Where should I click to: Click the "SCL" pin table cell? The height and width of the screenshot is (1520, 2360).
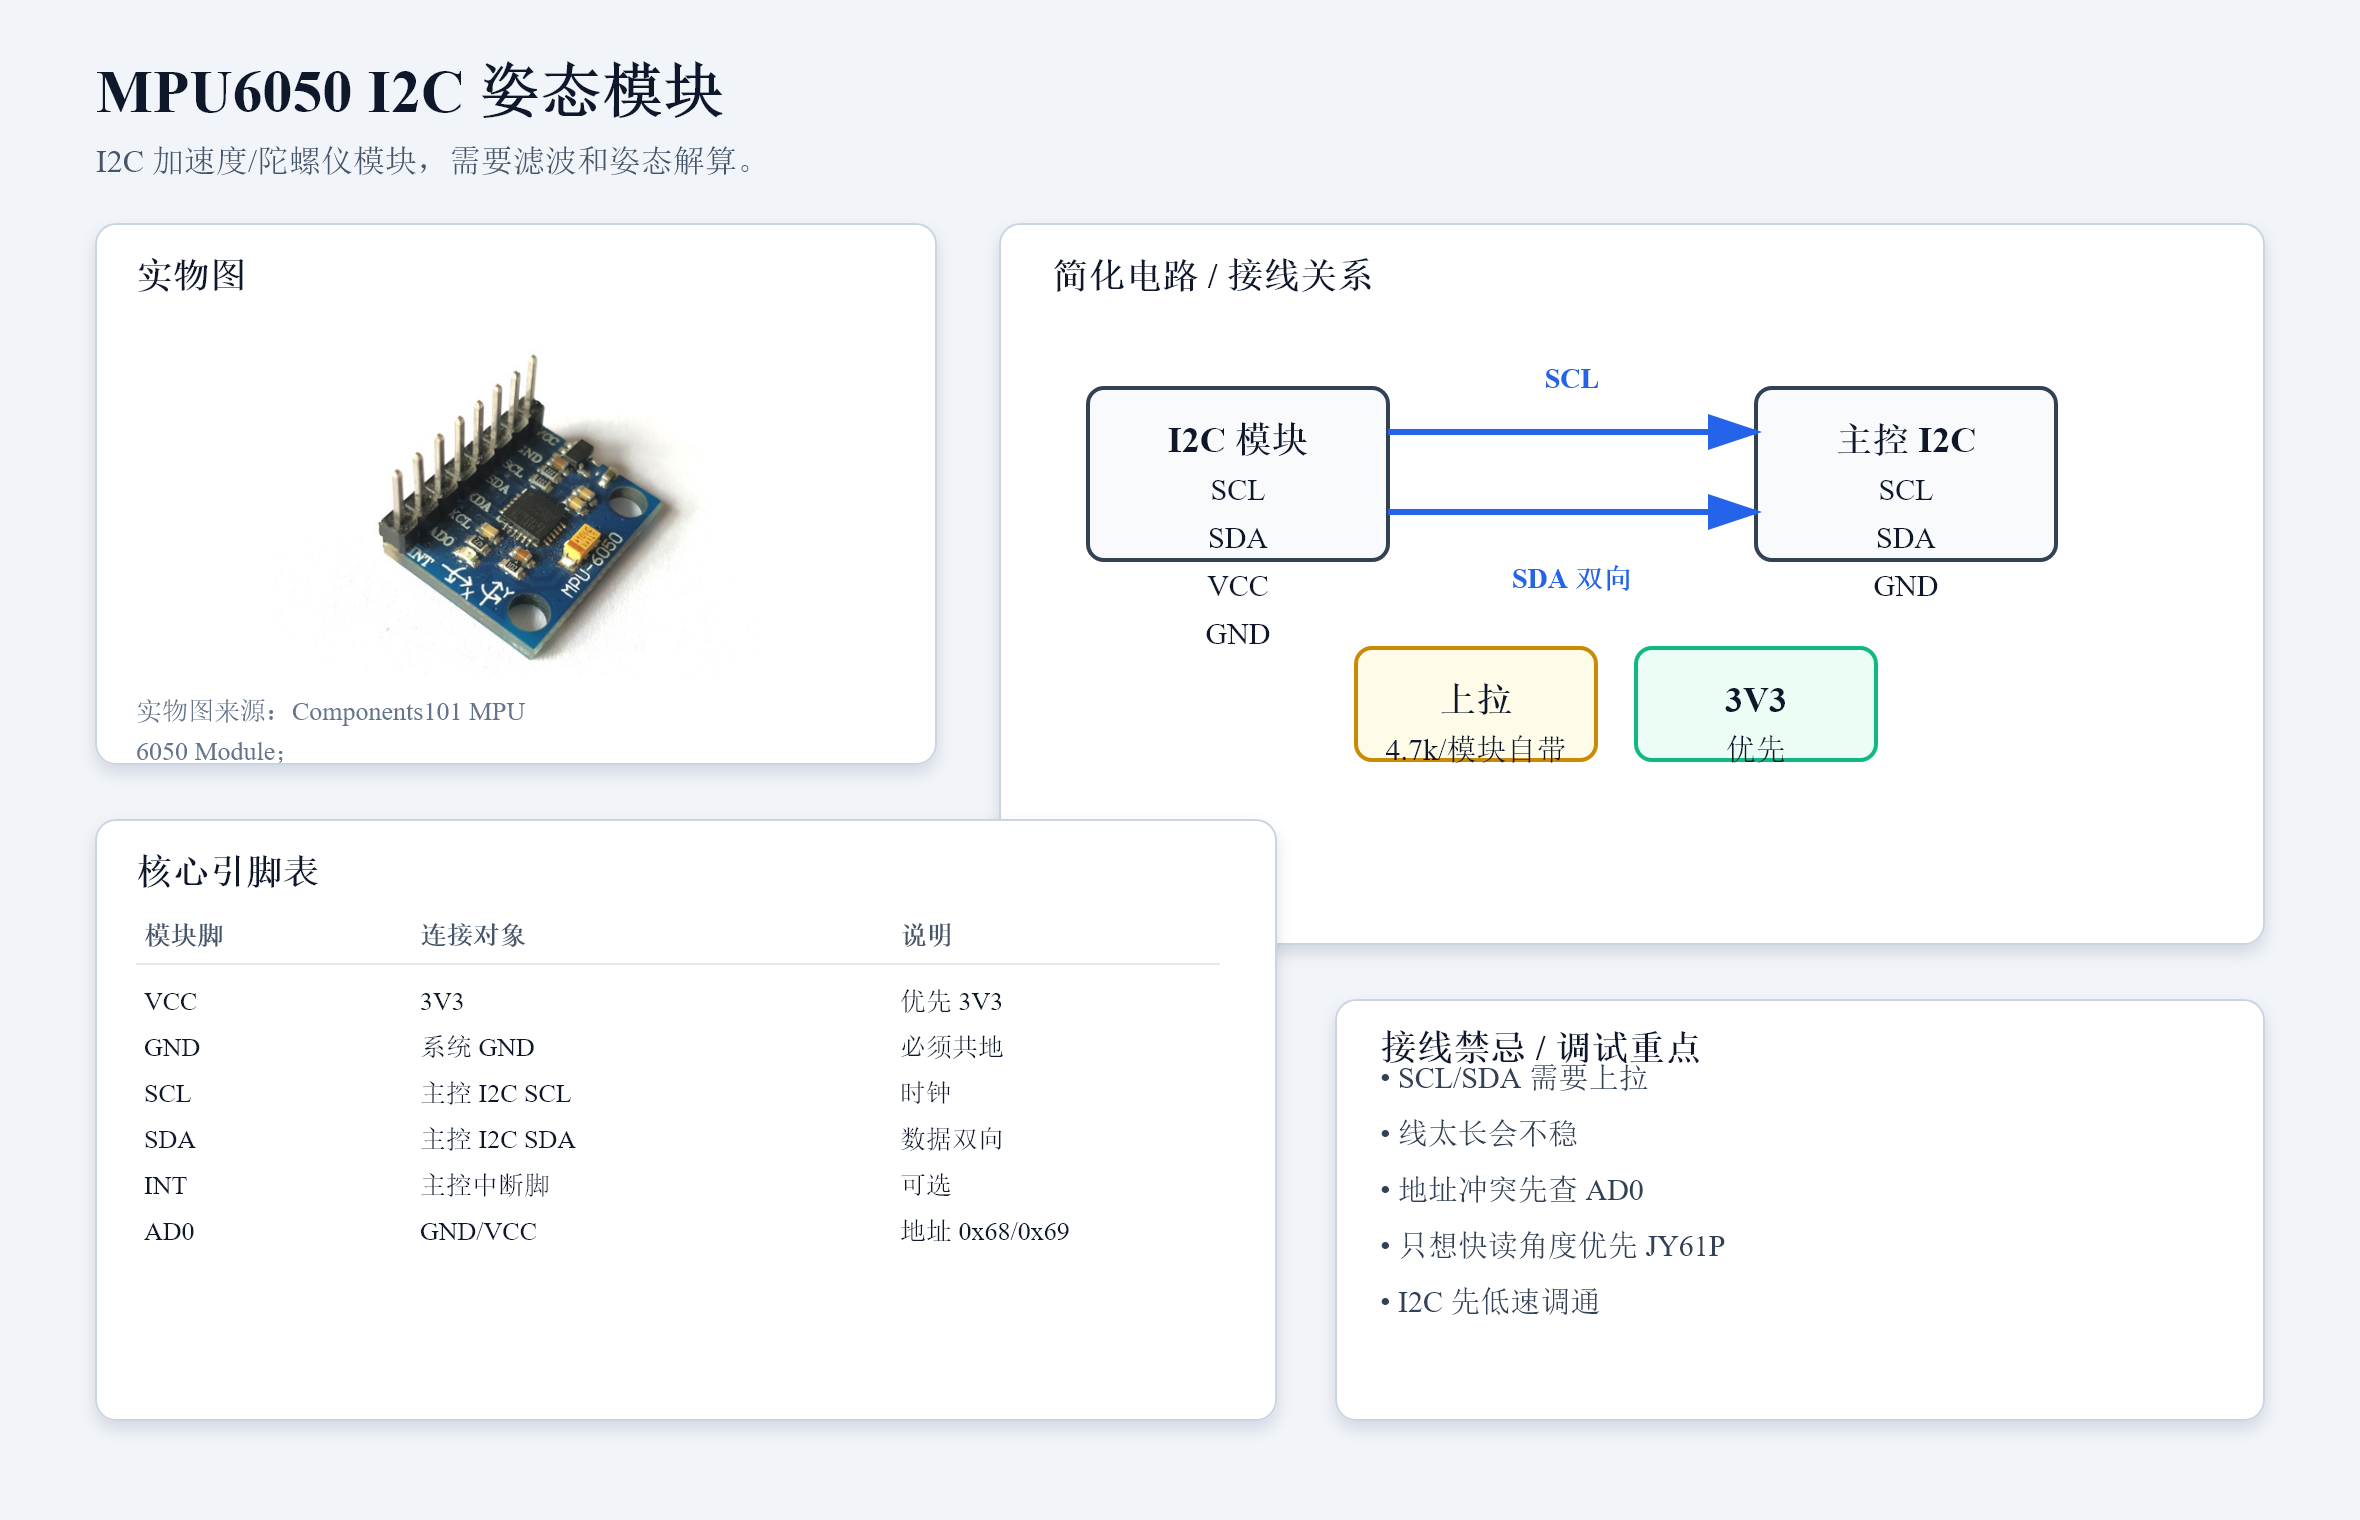[x=167, y=1093]
